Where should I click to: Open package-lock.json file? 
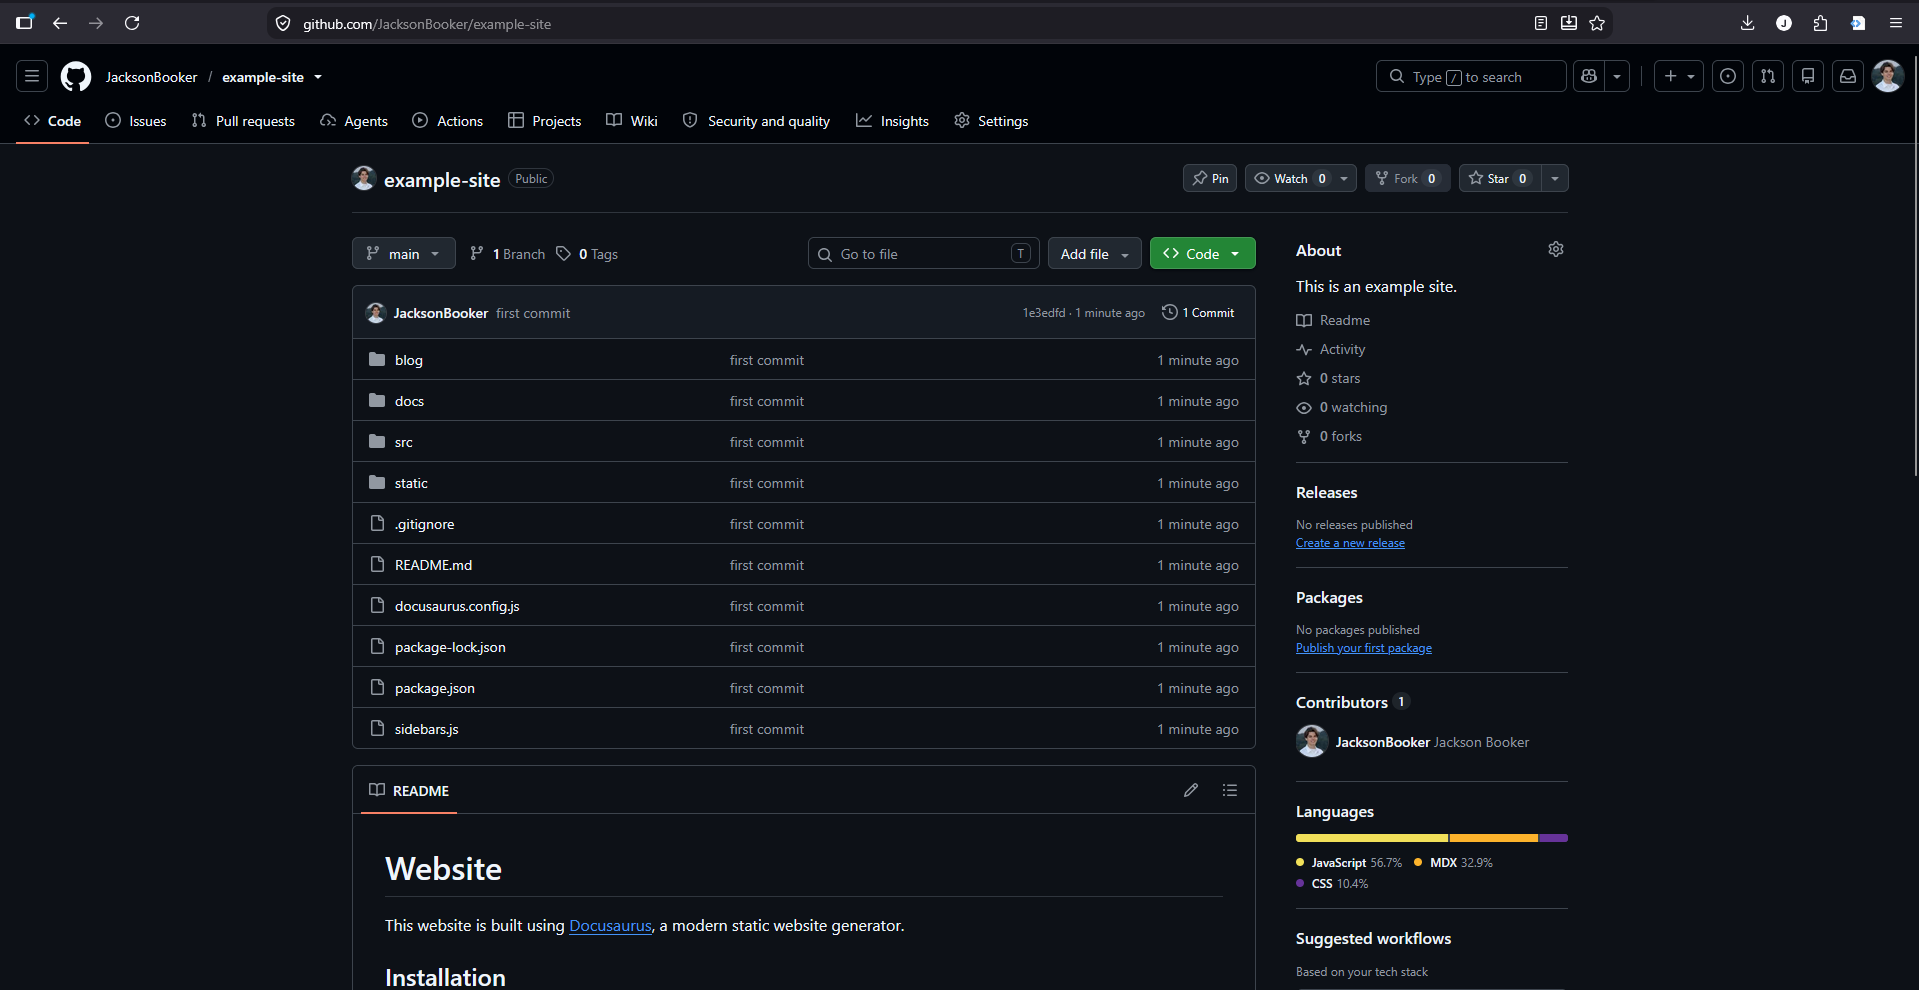click(x=450, y=647)
